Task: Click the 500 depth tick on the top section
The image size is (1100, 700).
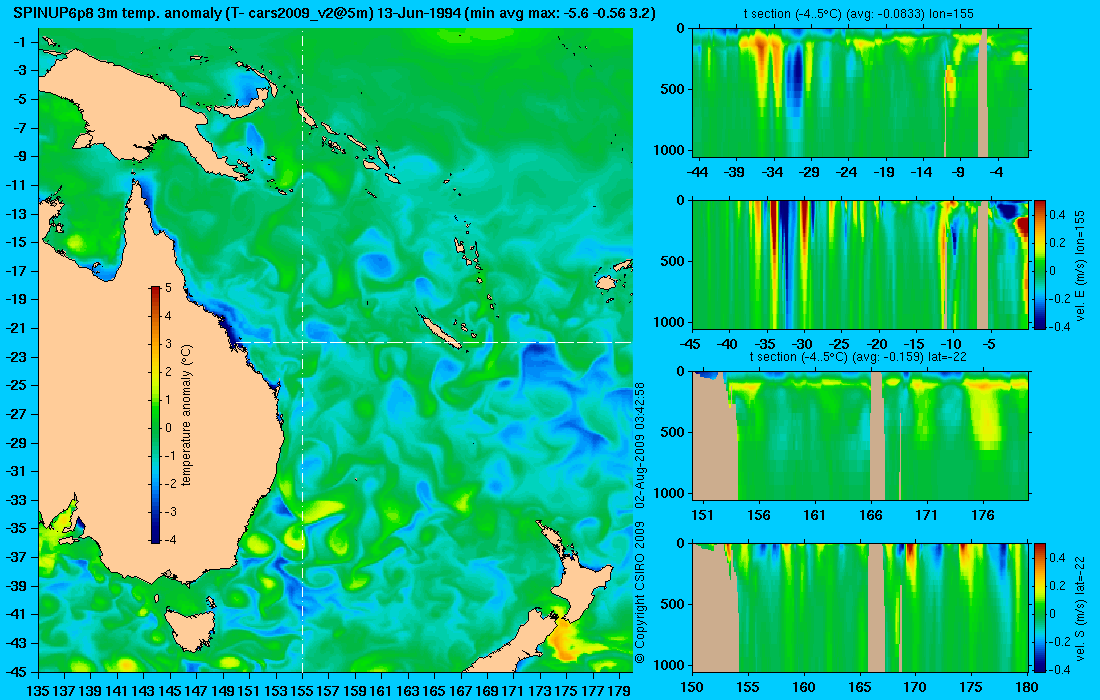Action: coord(673,89)
